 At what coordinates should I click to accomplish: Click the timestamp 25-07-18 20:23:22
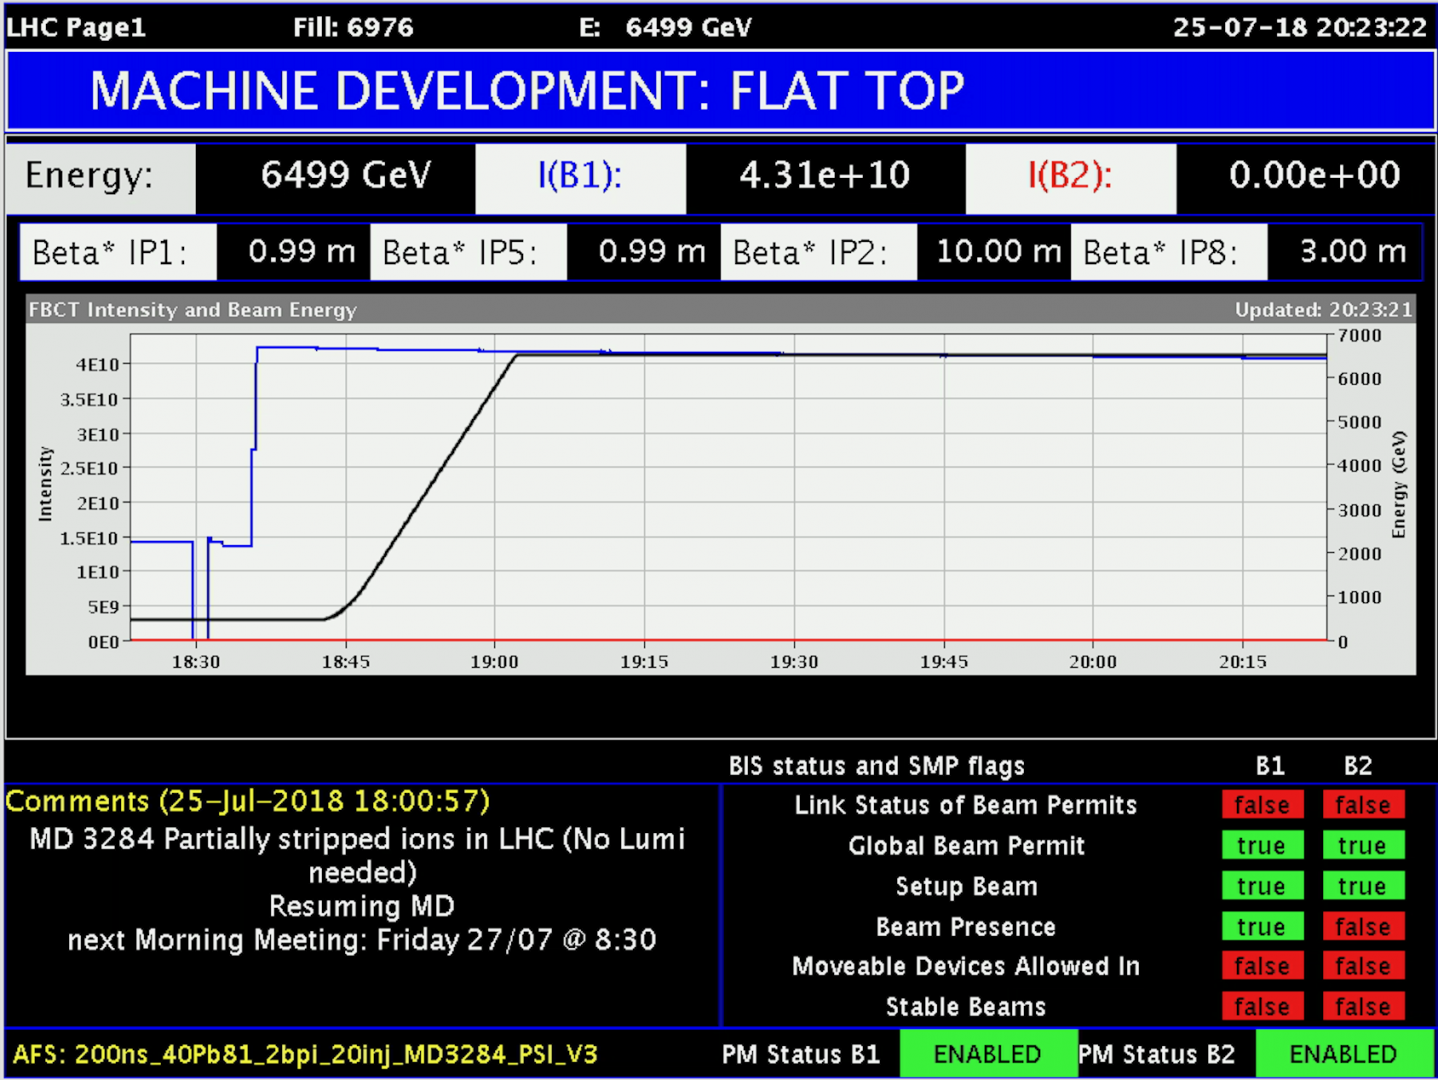coord(1300,27)
